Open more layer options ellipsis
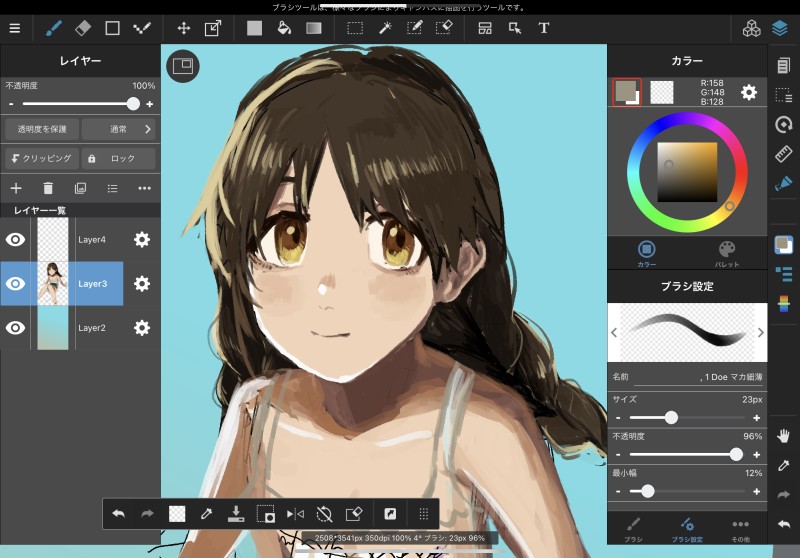Viewport: 800px width, 558px height. [144, 188]
